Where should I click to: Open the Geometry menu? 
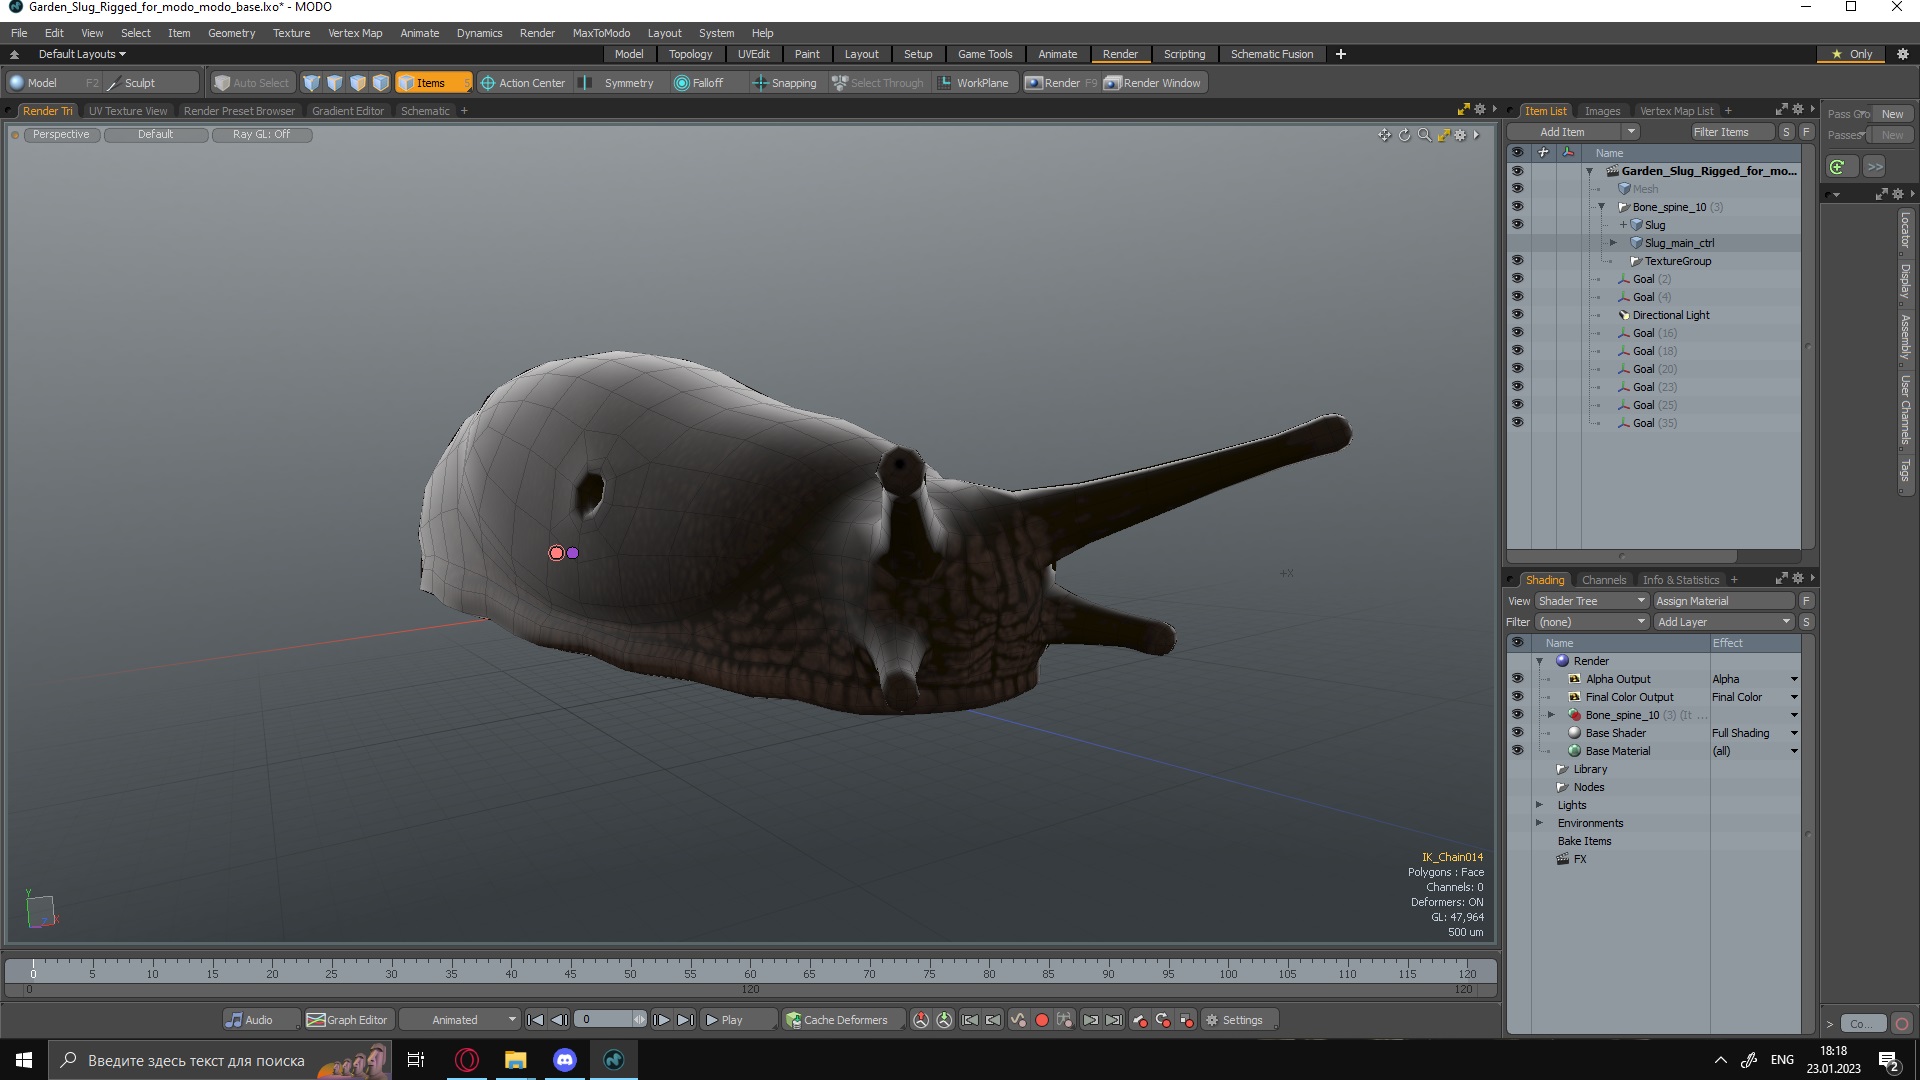[x=231, y=33]
